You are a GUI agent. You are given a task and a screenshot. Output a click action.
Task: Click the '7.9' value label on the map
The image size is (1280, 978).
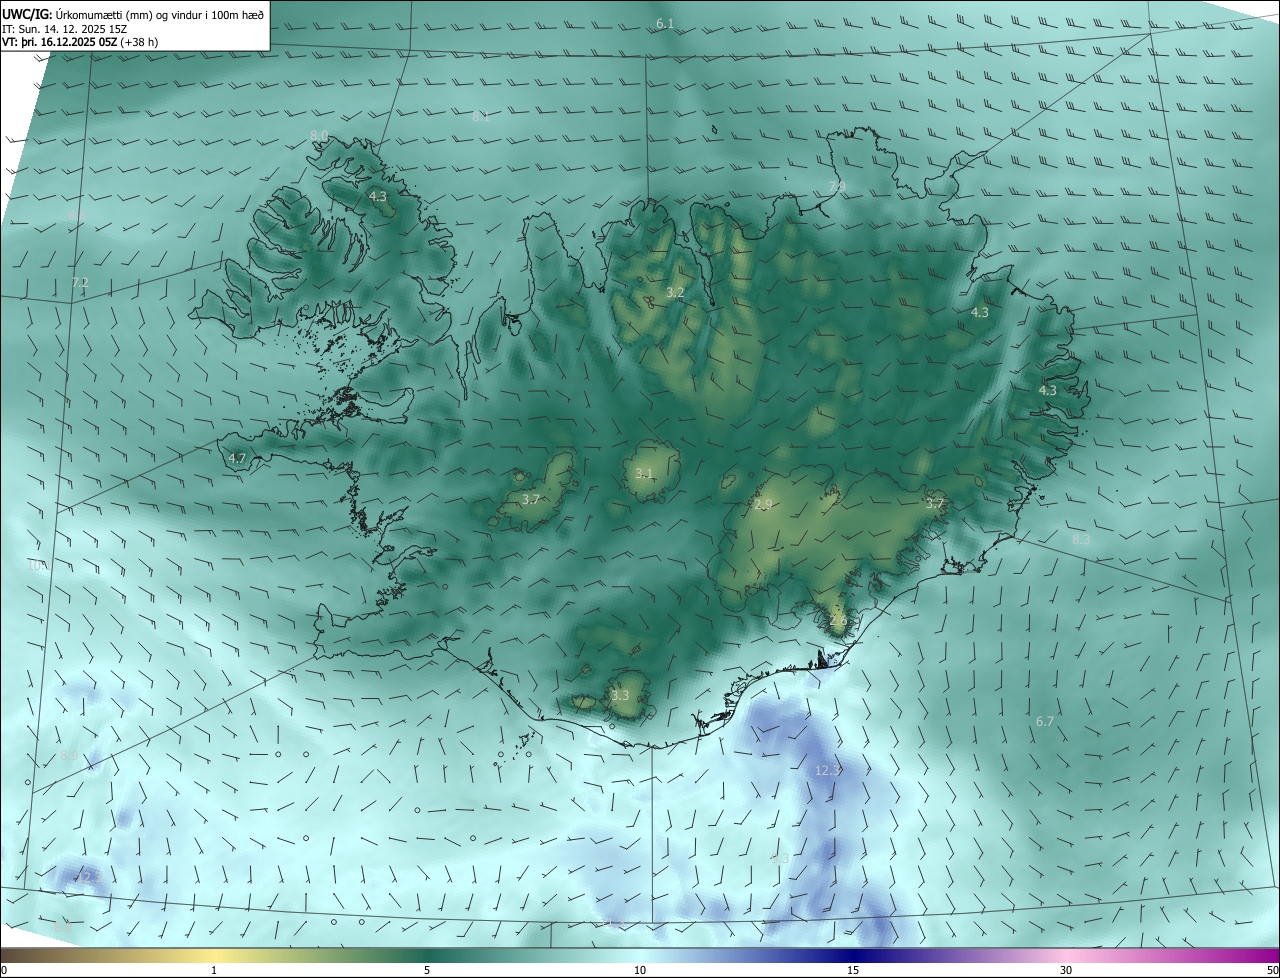tap(837, 187)
